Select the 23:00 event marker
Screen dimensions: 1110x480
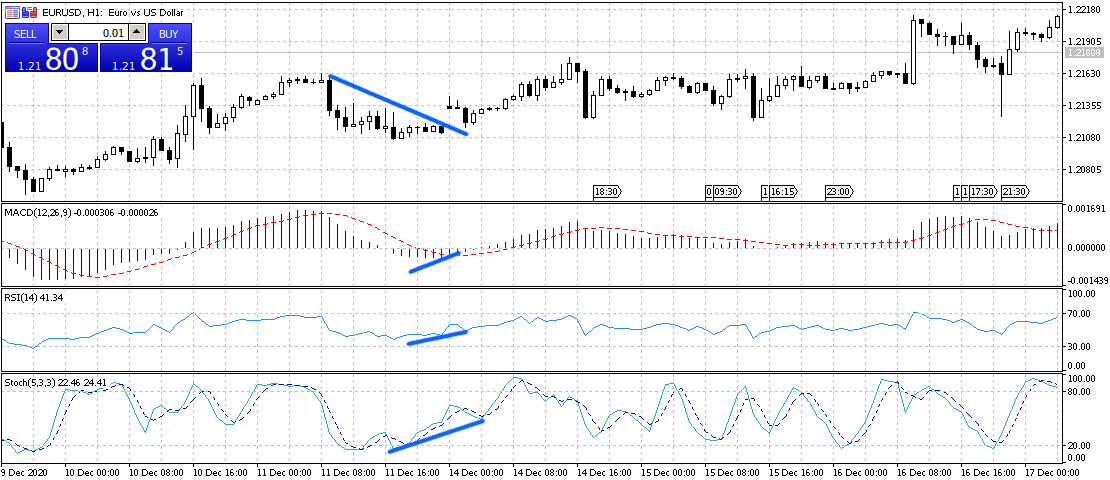(x=838, y=191)
